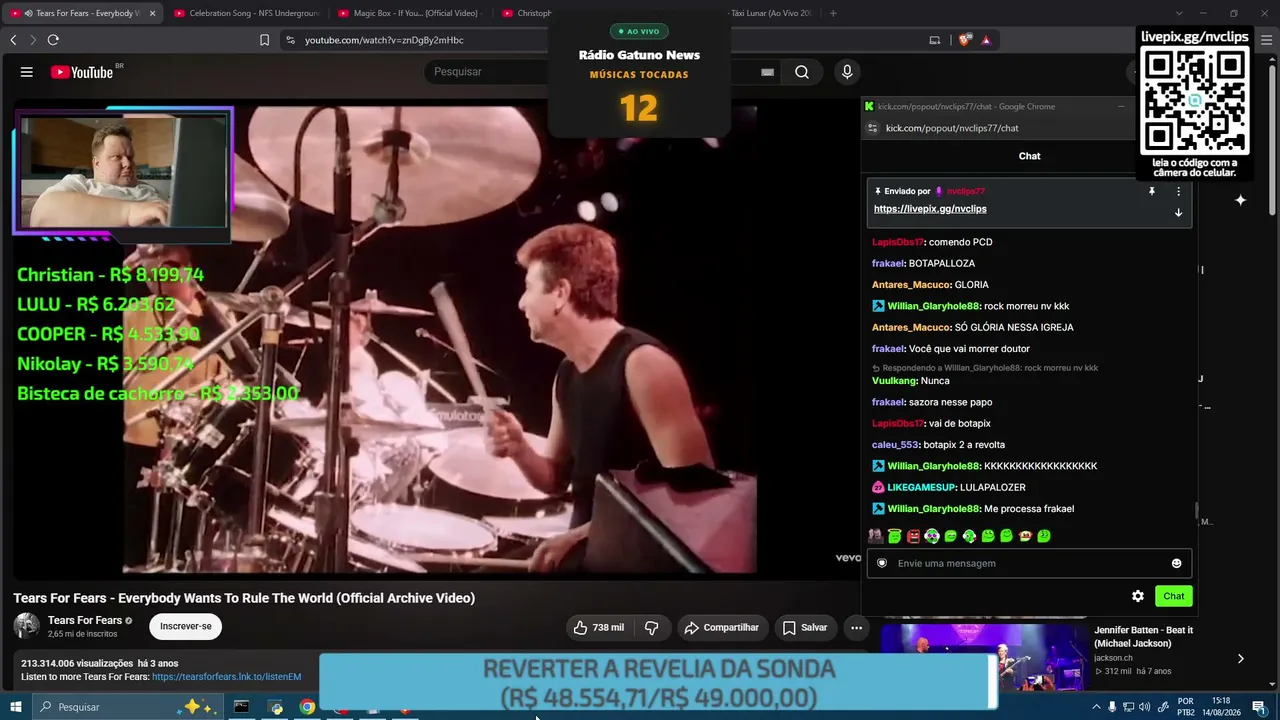Subscribe with the Inscrever-se button

(186, 627)
